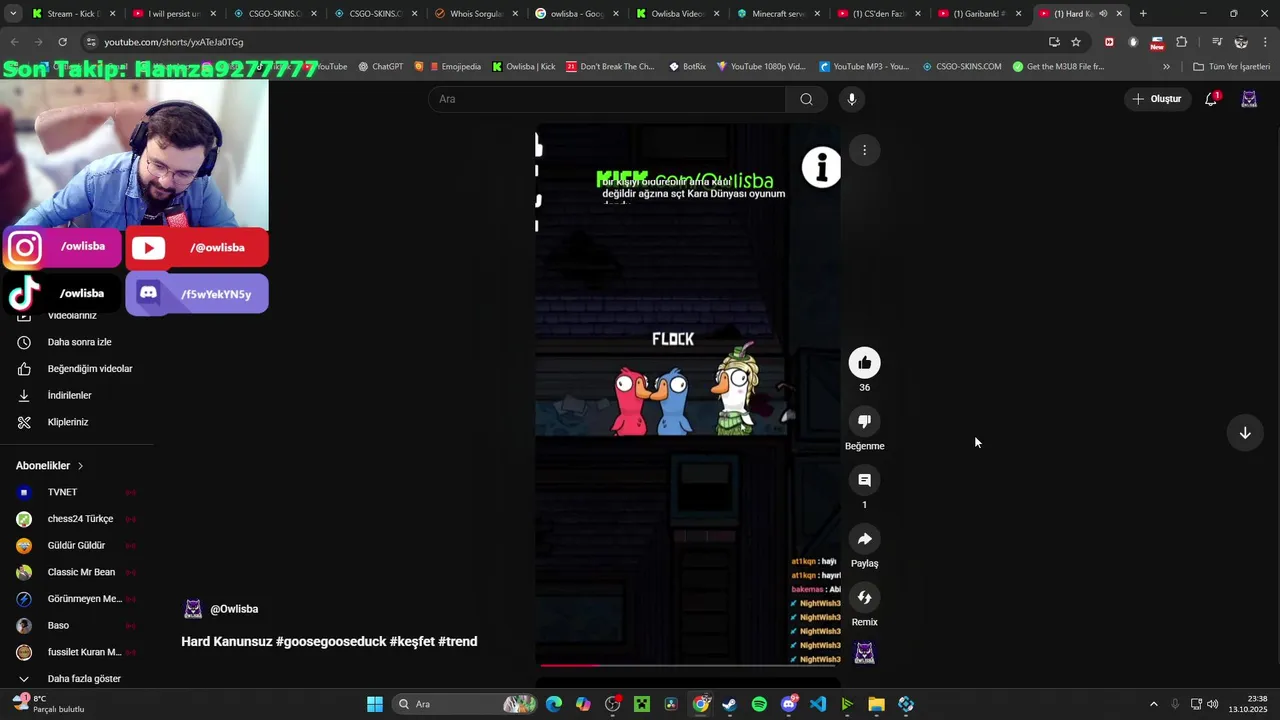
Task: Click the address bar URL
Action: 174,42
